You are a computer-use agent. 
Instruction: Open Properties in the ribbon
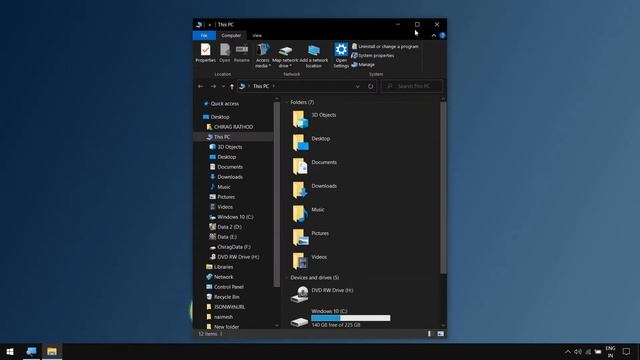pos(205,53)
